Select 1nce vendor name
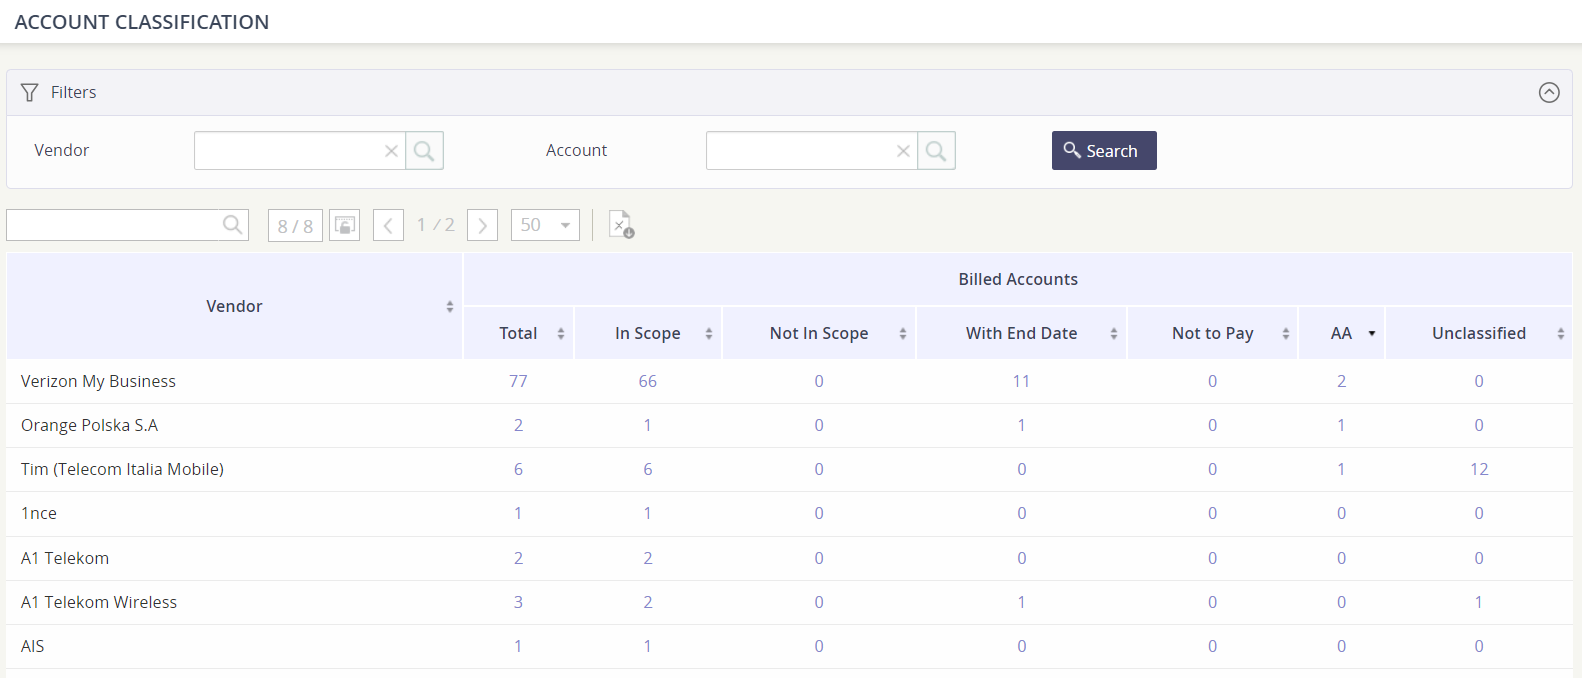1582x678 pixels. [x=39, y=513]
